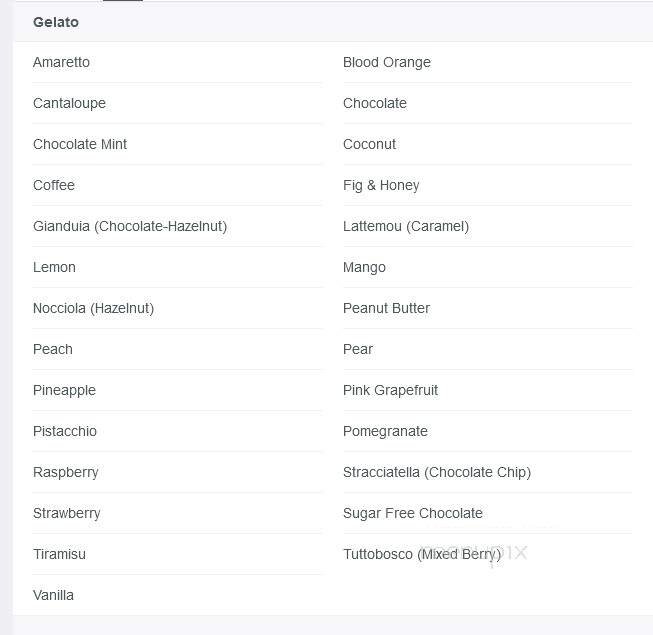Choose the Blood Orange flavor
653x635 pixels.
point(387,62)
